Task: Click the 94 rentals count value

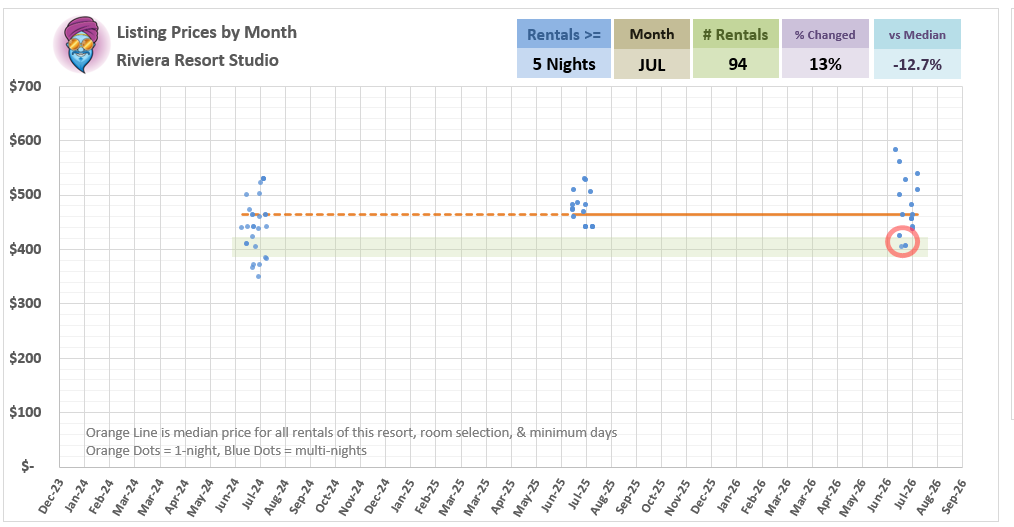Action: 735,65
